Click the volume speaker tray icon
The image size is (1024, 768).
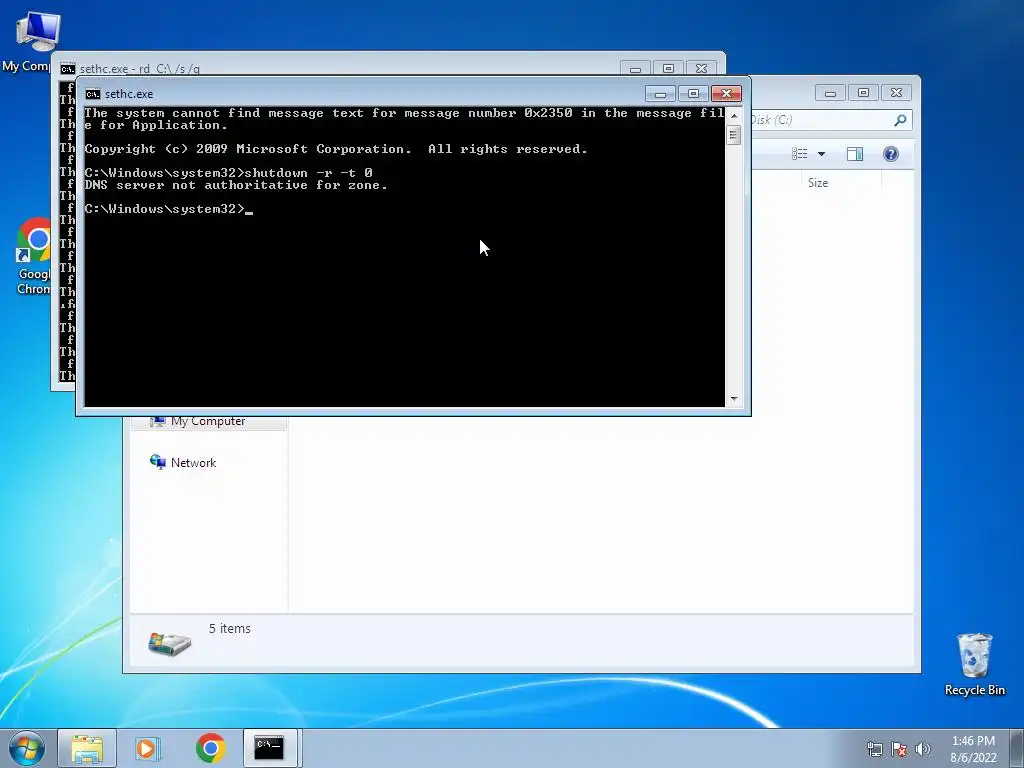[922, 749]
